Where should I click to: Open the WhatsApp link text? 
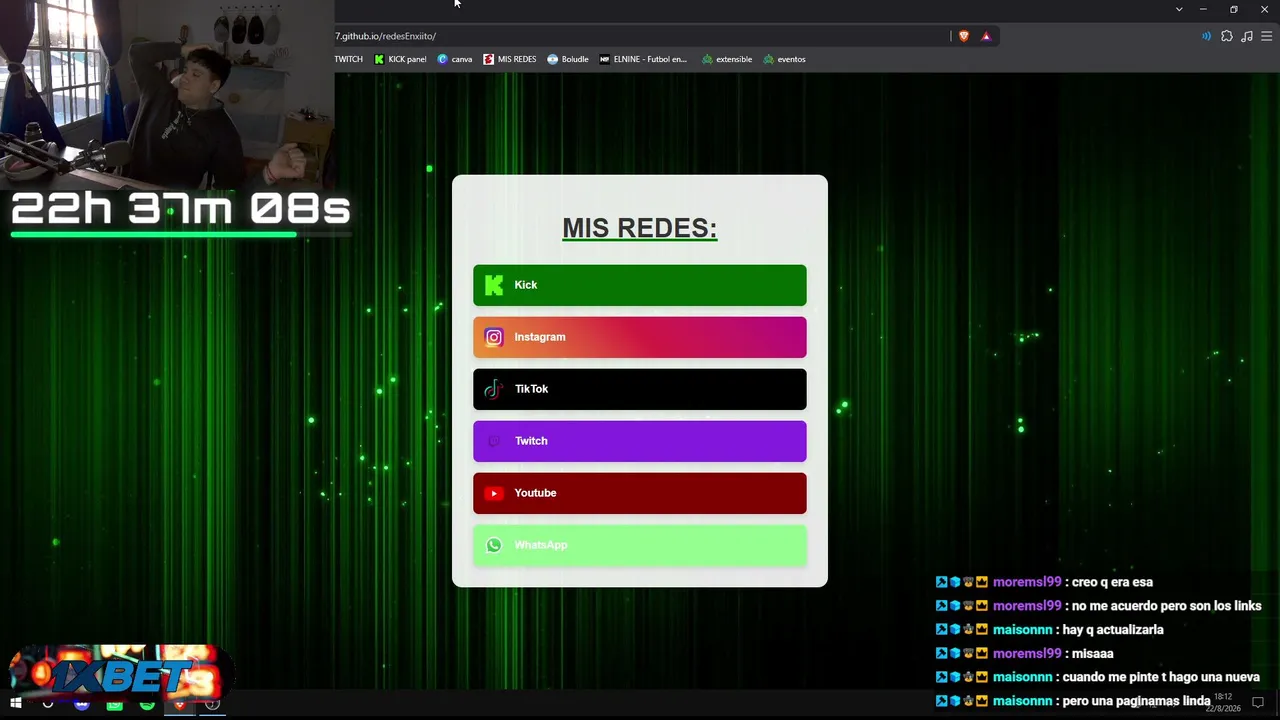click(x=541, y=545)
